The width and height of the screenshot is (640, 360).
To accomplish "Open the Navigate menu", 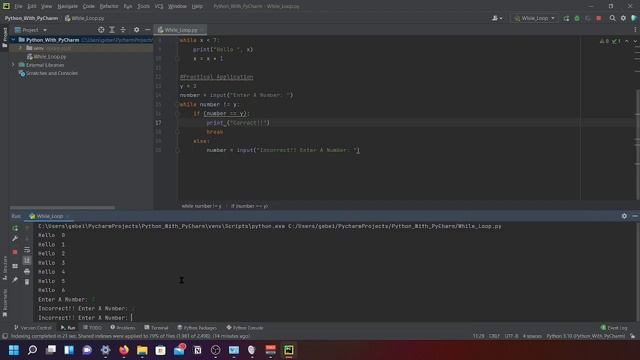I will click(x=67, y=7).
